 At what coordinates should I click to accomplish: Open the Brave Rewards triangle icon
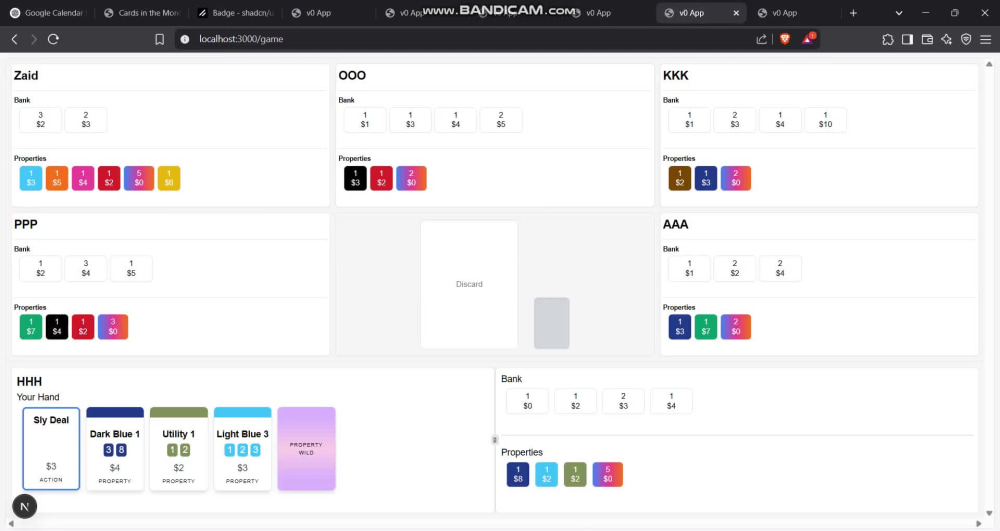click(807, 38)
